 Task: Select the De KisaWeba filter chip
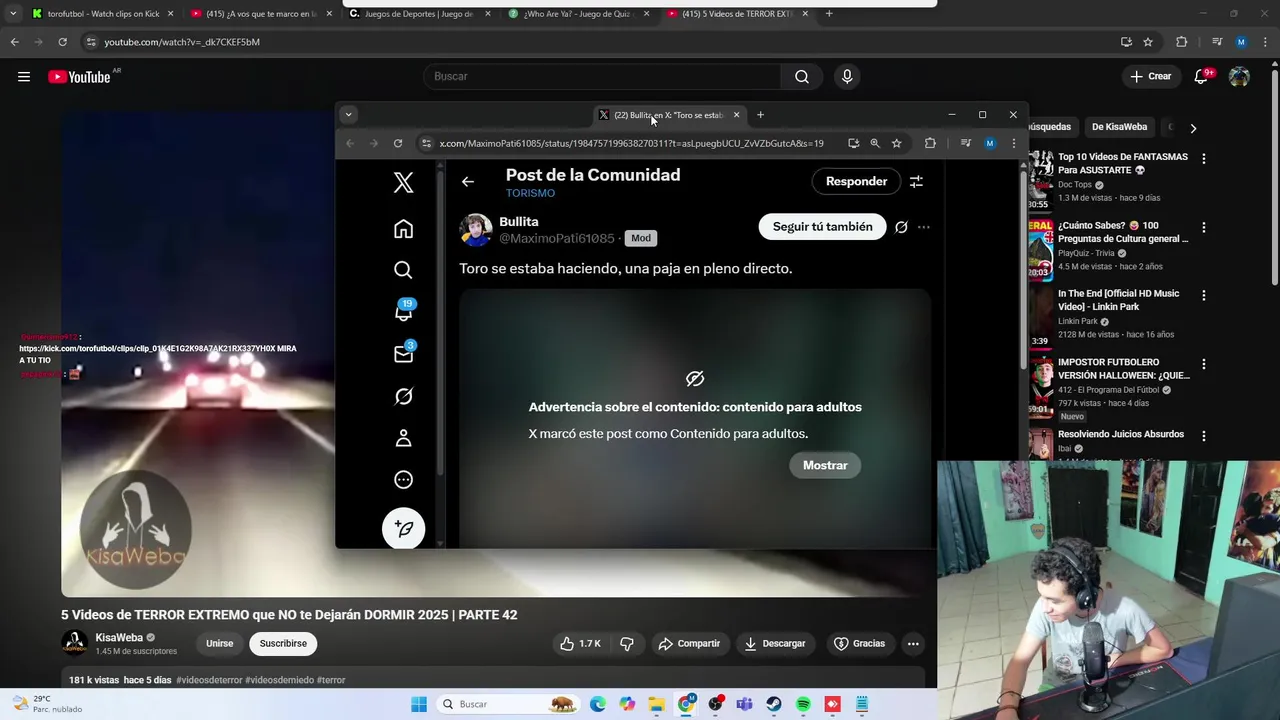pyautogui.click(x=1119, y=127)
